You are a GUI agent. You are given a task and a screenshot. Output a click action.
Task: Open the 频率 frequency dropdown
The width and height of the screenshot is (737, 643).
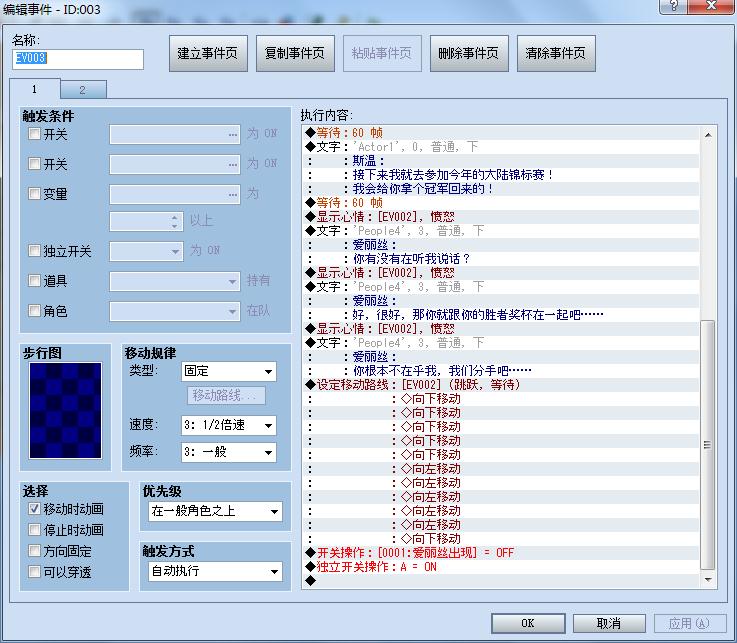point(229,452)
